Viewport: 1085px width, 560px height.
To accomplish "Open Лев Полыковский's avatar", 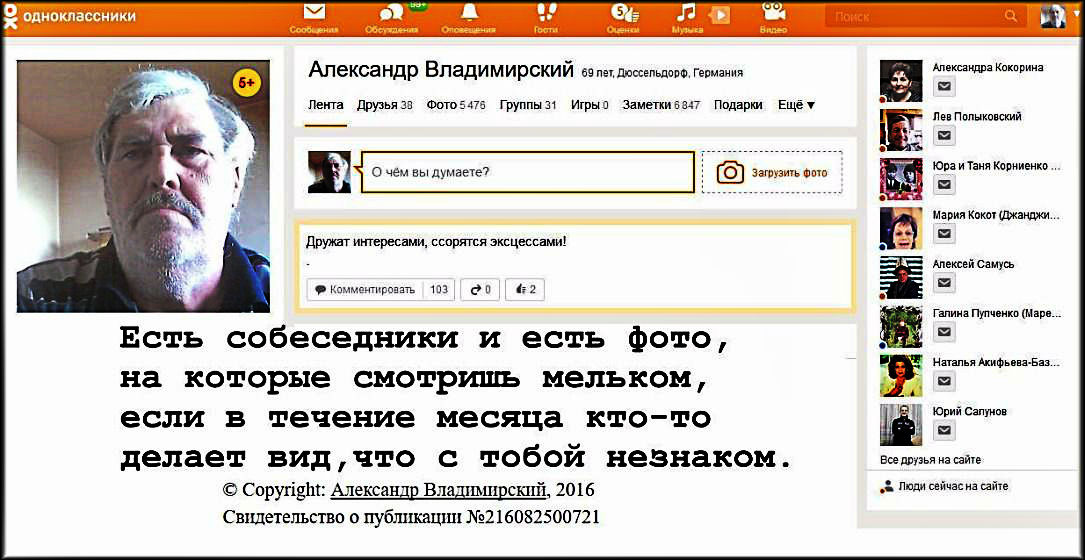I will (901, 130).
